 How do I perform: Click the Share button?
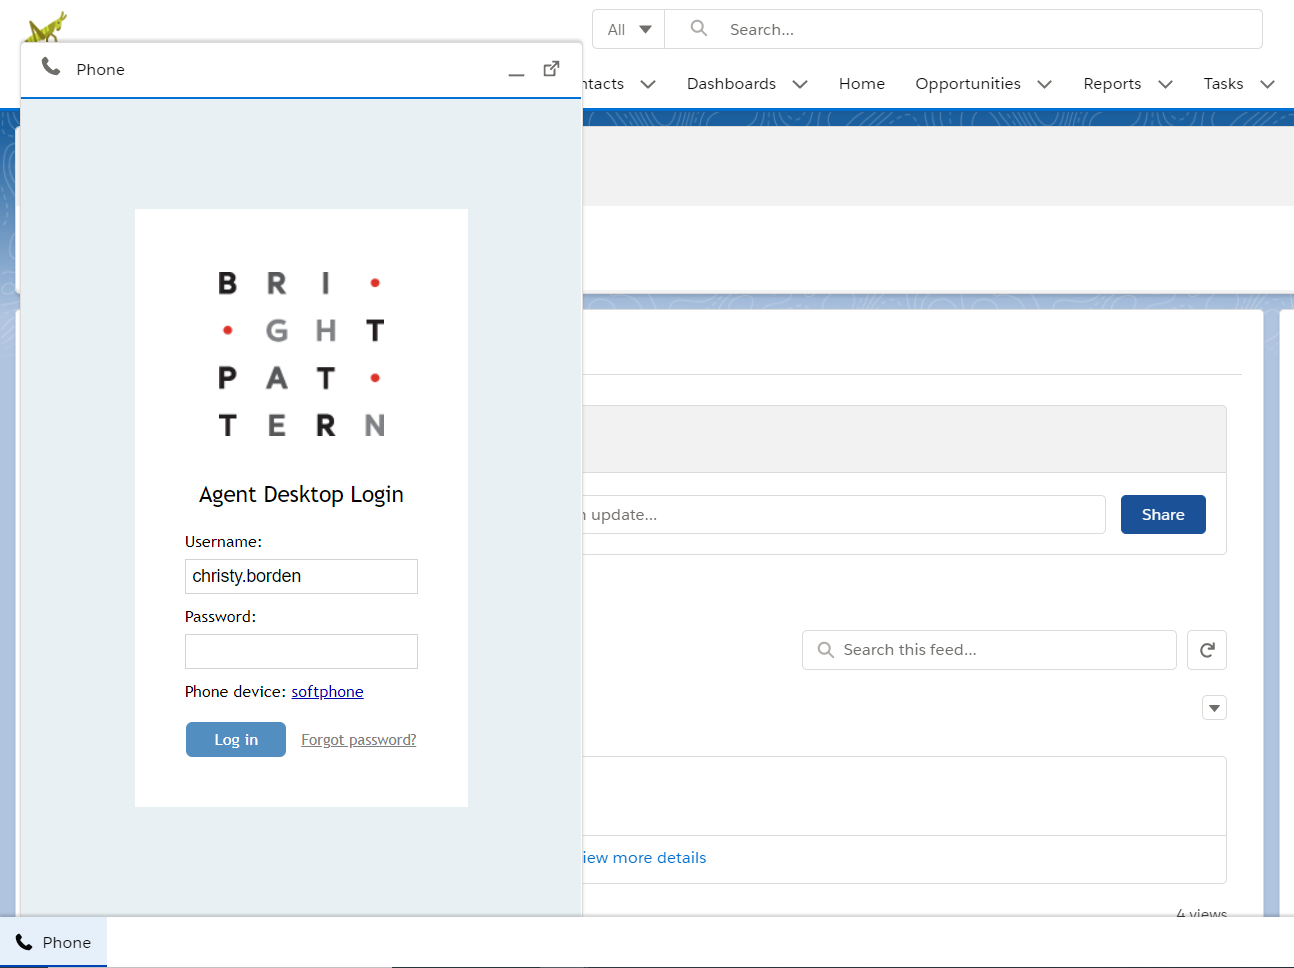[x=1163, y=514]
